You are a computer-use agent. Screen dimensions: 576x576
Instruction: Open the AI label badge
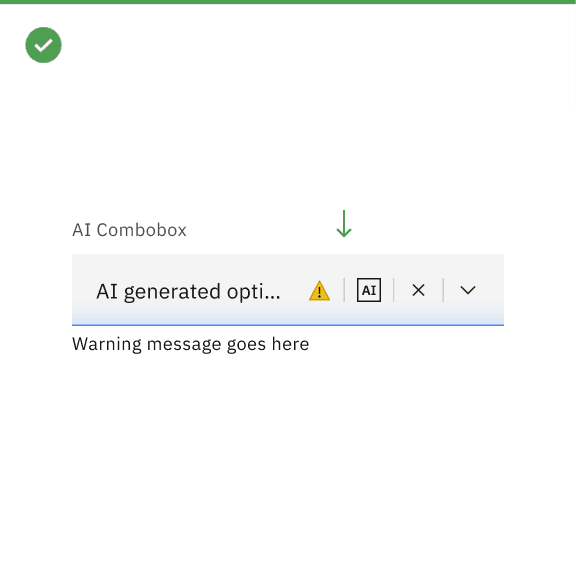[x=369, y=290]
